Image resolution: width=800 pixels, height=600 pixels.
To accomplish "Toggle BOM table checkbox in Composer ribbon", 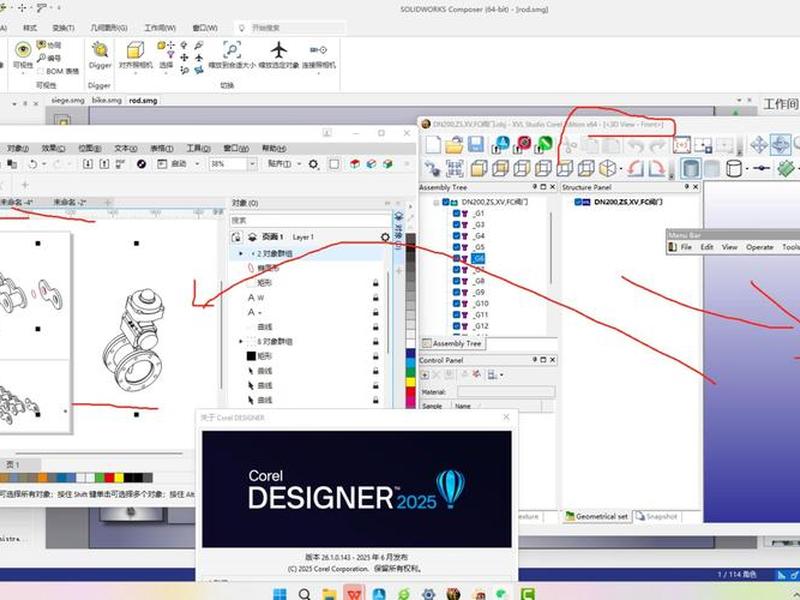I will (x=41, y=71).
